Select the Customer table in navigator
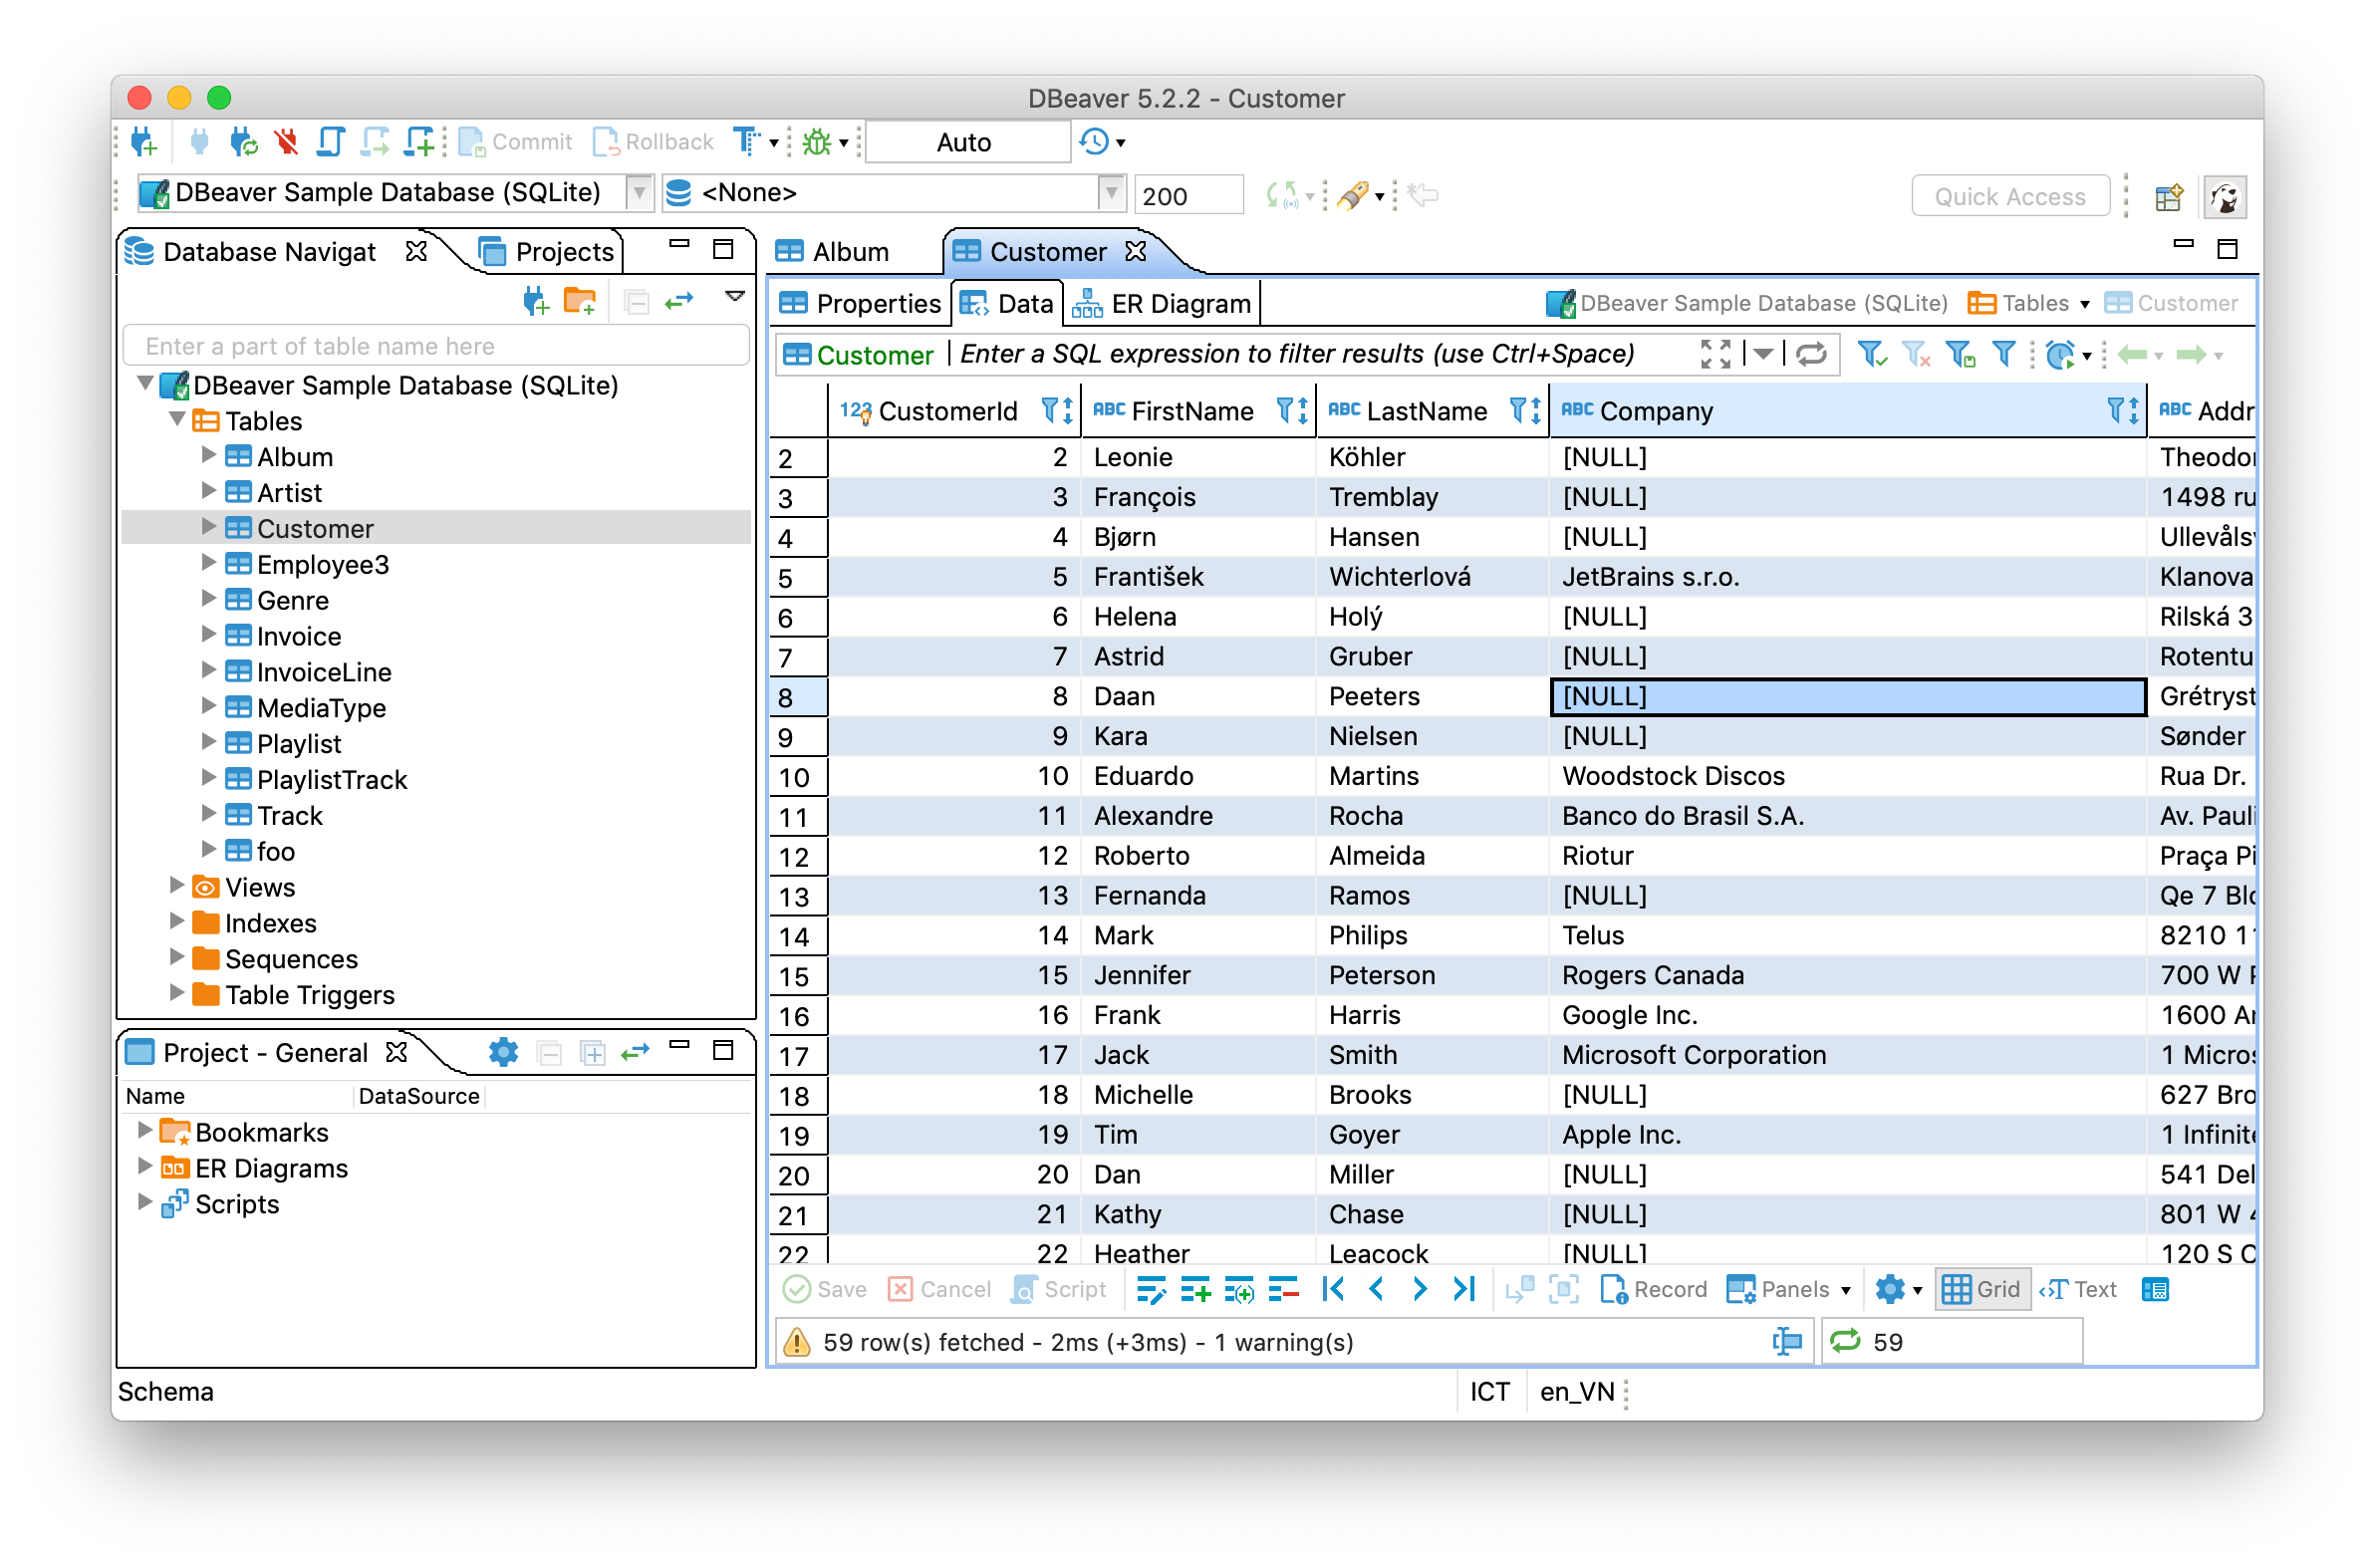 click(x=320, y=529)
